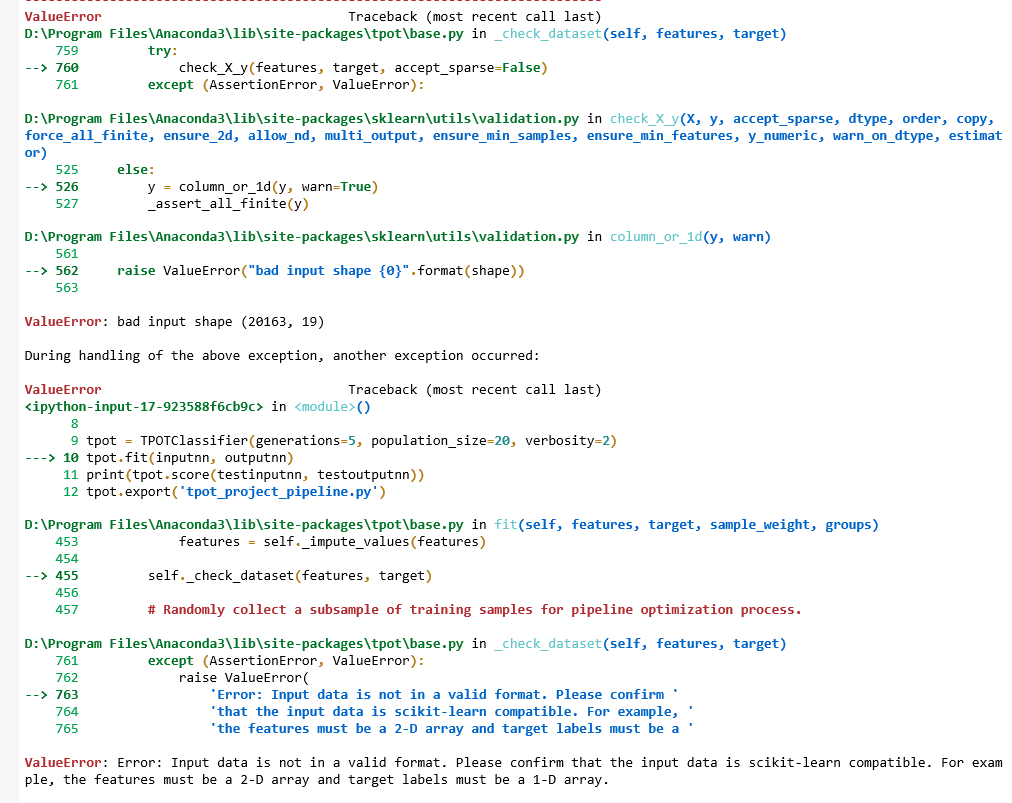Click line 762 'raise ValueError(' statement
Viewport: 1012px width, 803px height.
click(244, 678)
